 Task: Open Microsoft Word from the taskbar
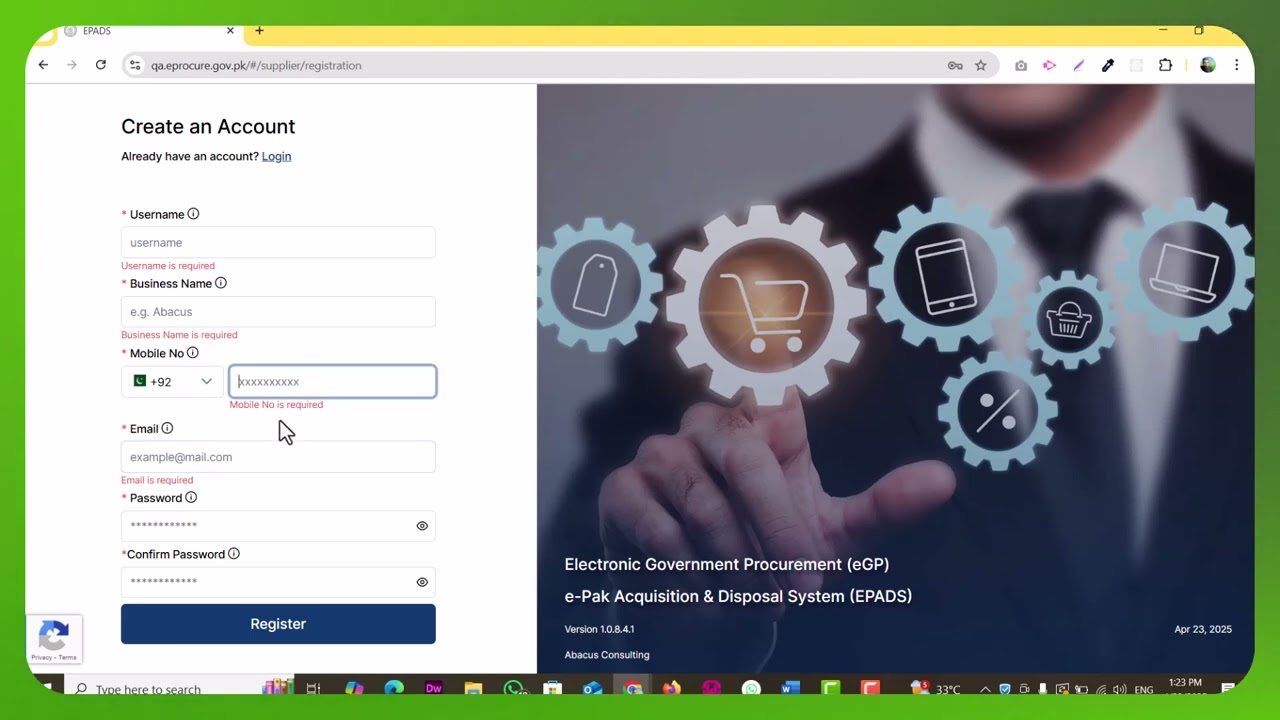click(x=790, y=689)
